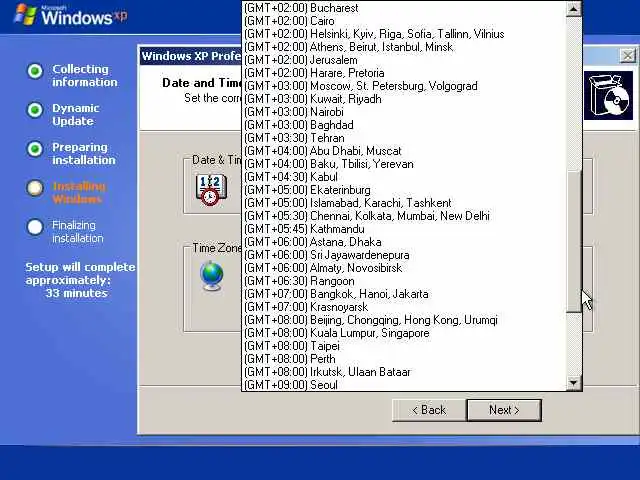Pick Moscow, St. Petersburg, Volgograd zone
The image size is (640, 480).
[x=404, y=86]
